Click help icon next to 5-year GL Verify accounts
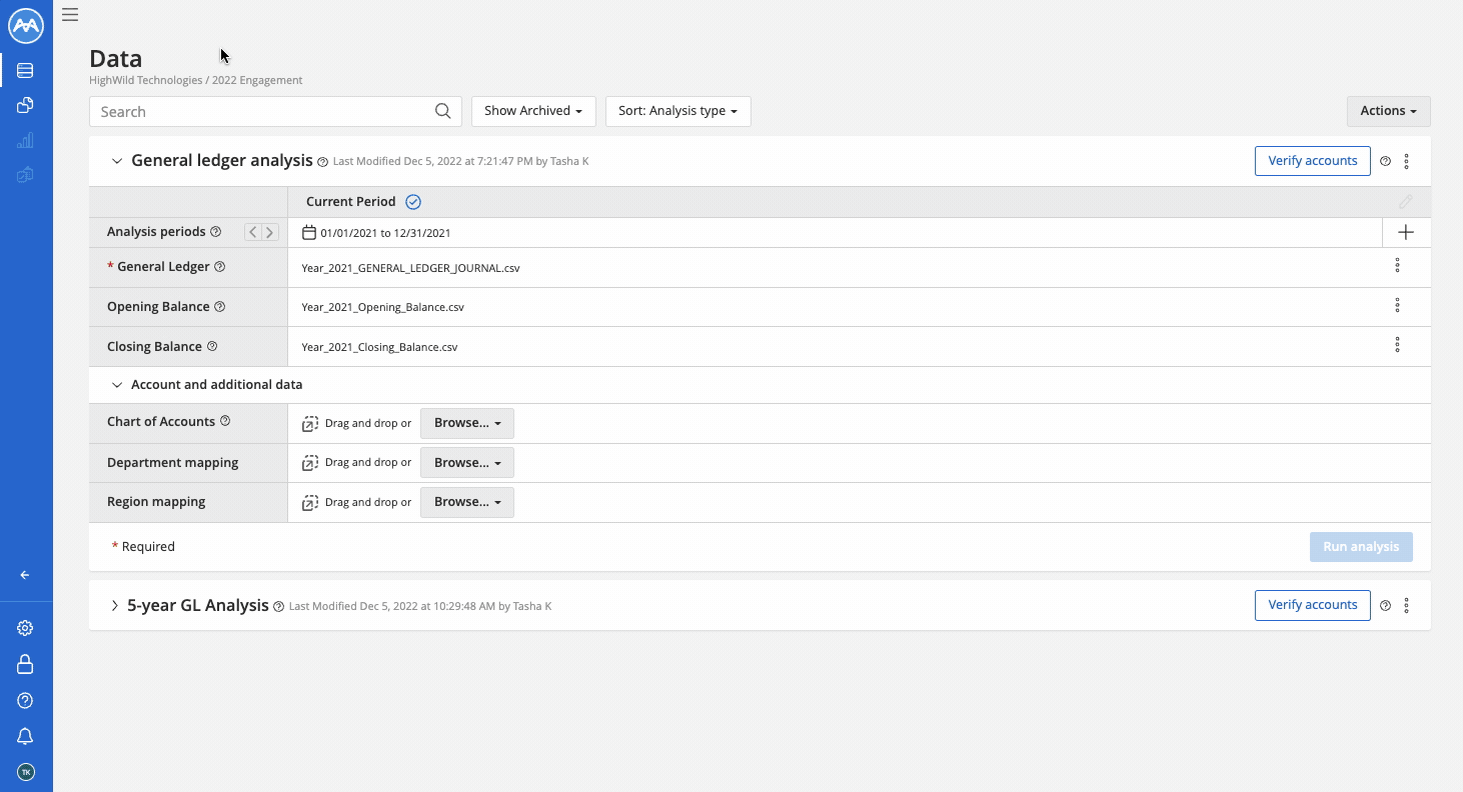The image size is (1463, 792). point(1385,606)
